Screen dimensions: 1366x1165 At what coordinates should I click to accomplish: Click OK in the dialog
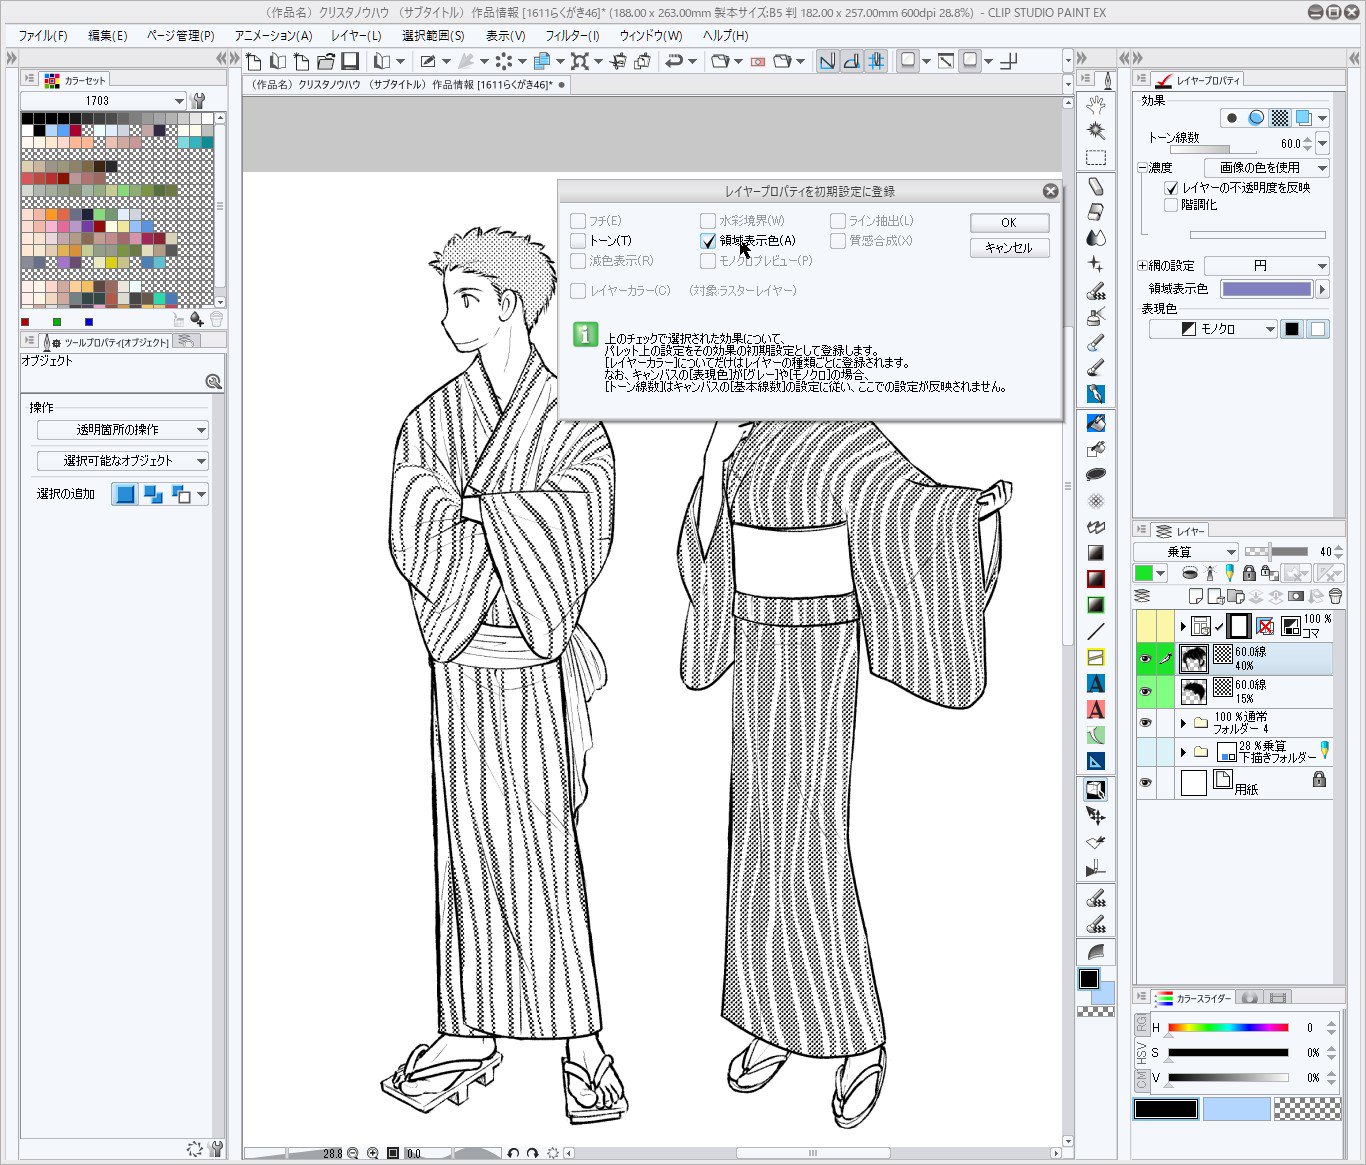coord(1009,223)
